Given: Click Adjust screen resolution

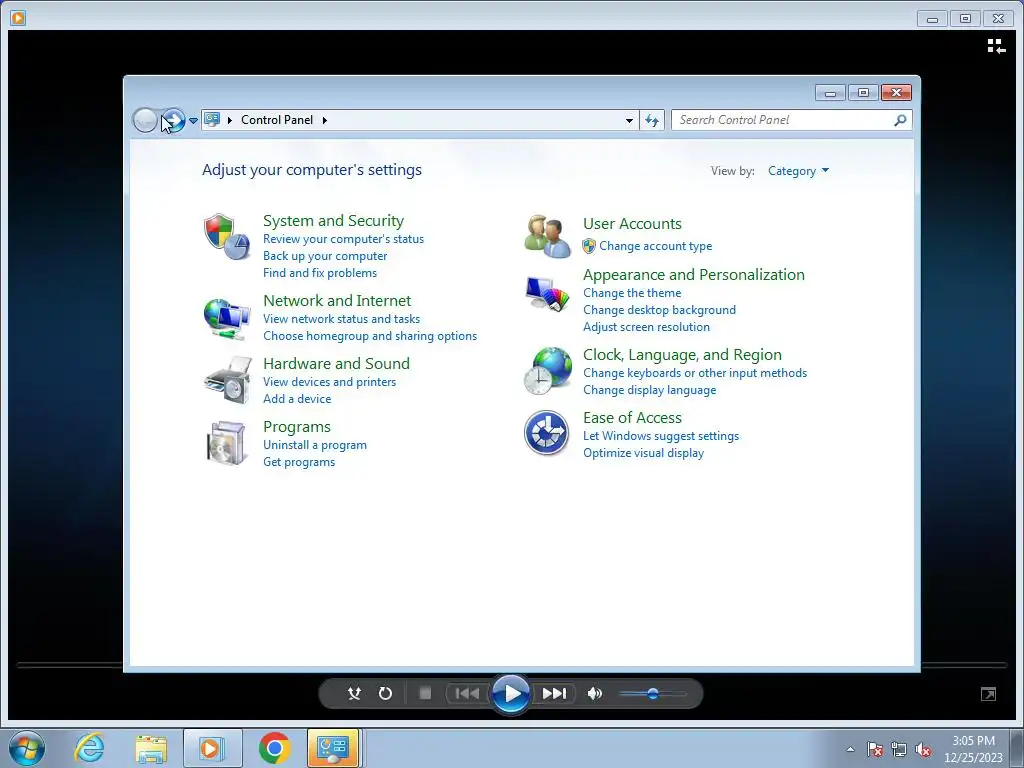Looking at the screenshot, I should point(647,327).
